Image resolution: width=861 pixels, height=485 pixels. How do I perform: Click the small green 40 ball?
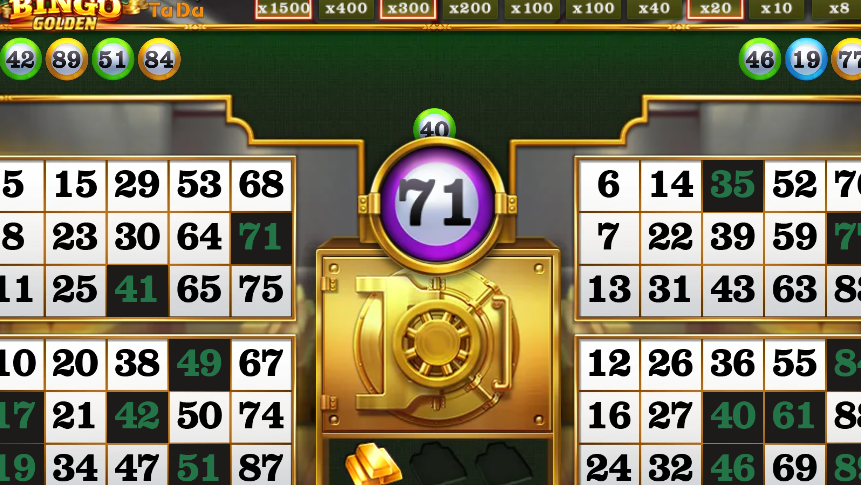click(434, 126)
